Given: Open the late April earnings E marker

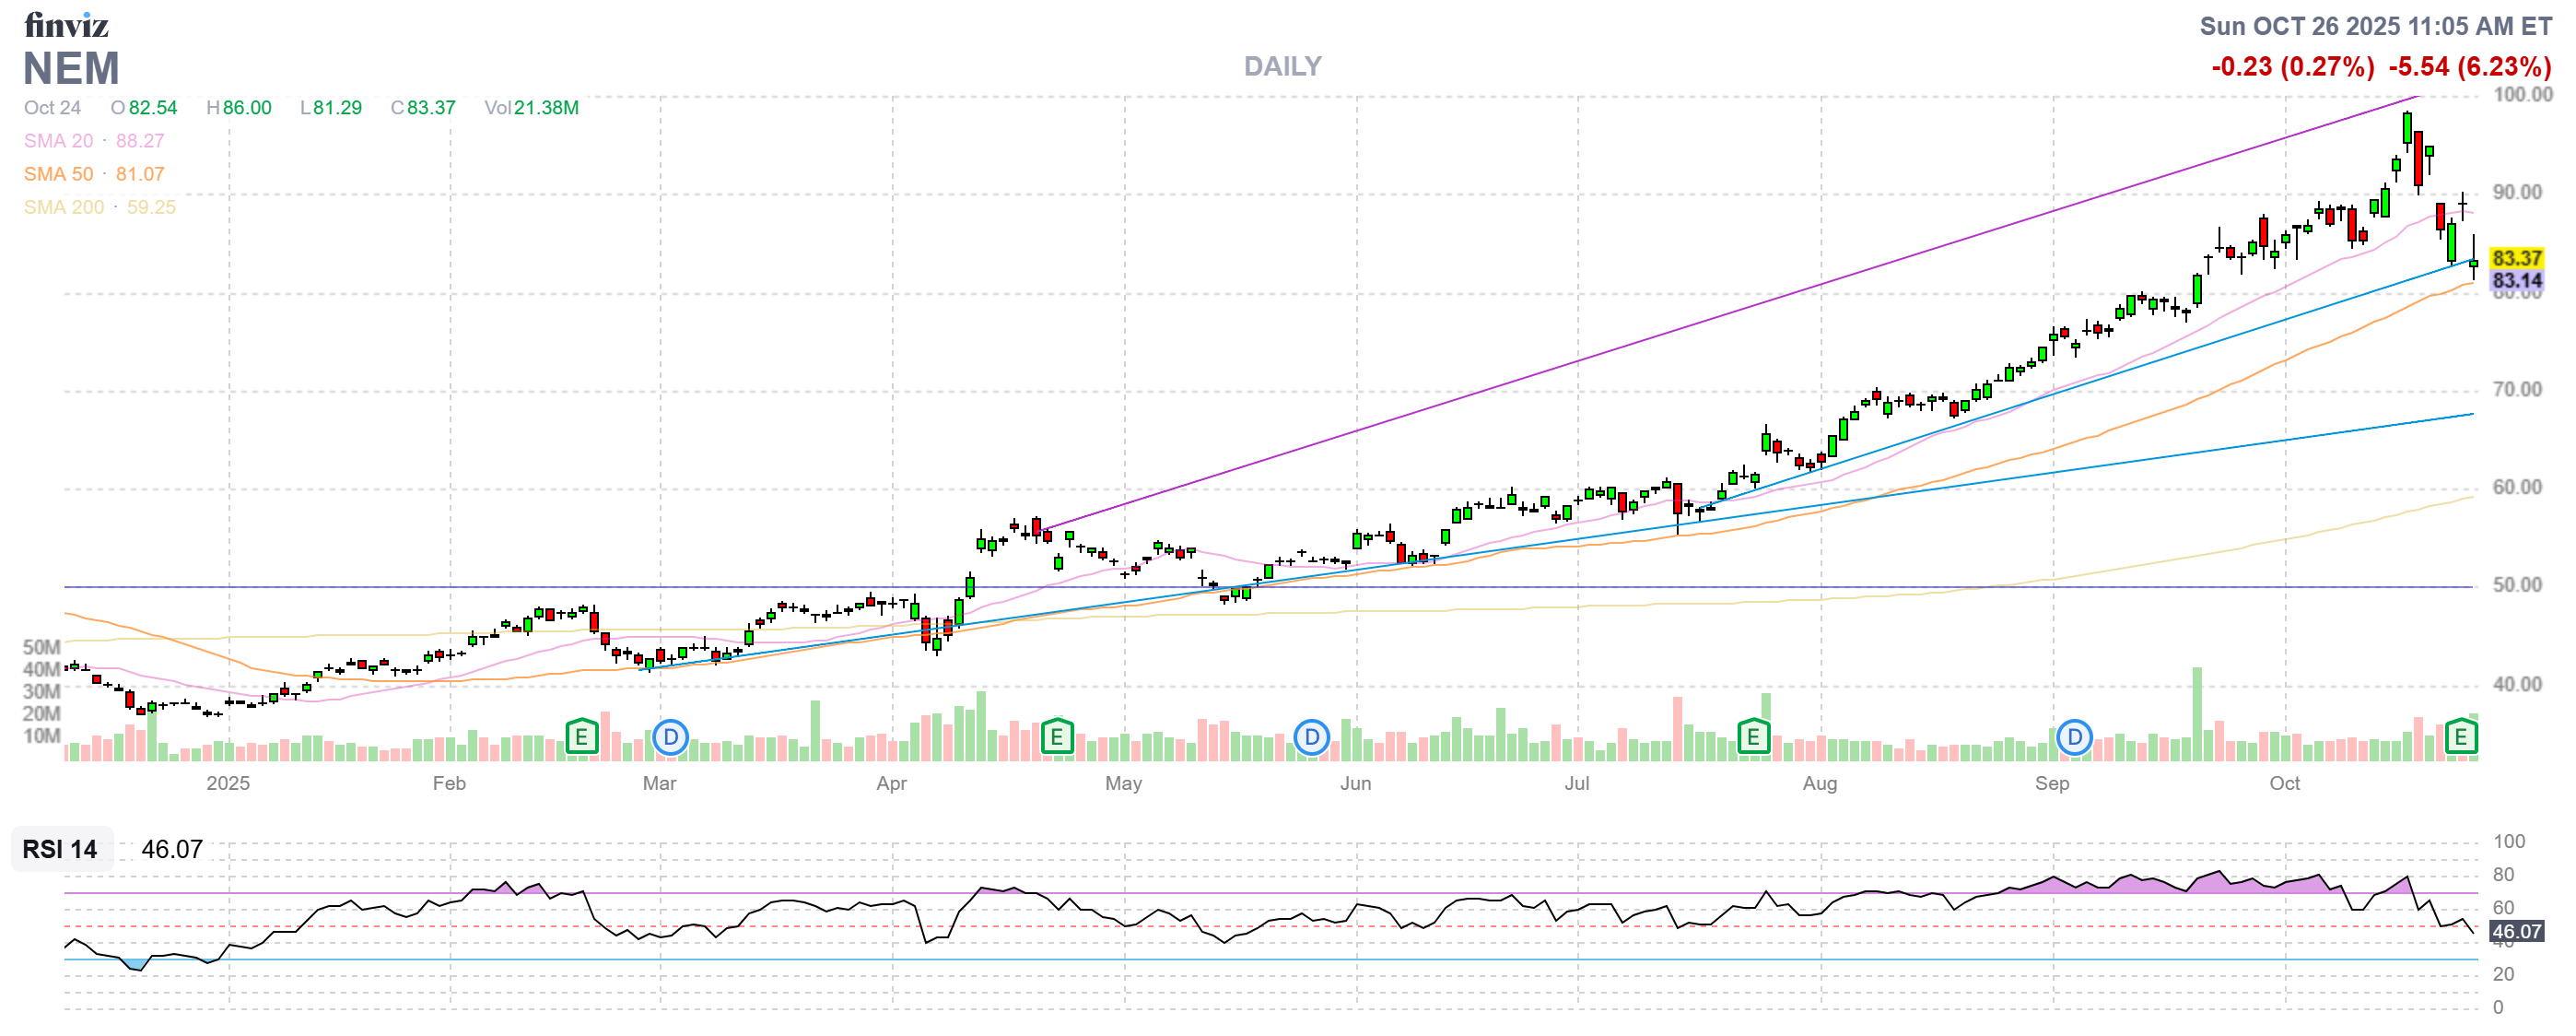Looking at the screenshot, I should point(1056,738).
